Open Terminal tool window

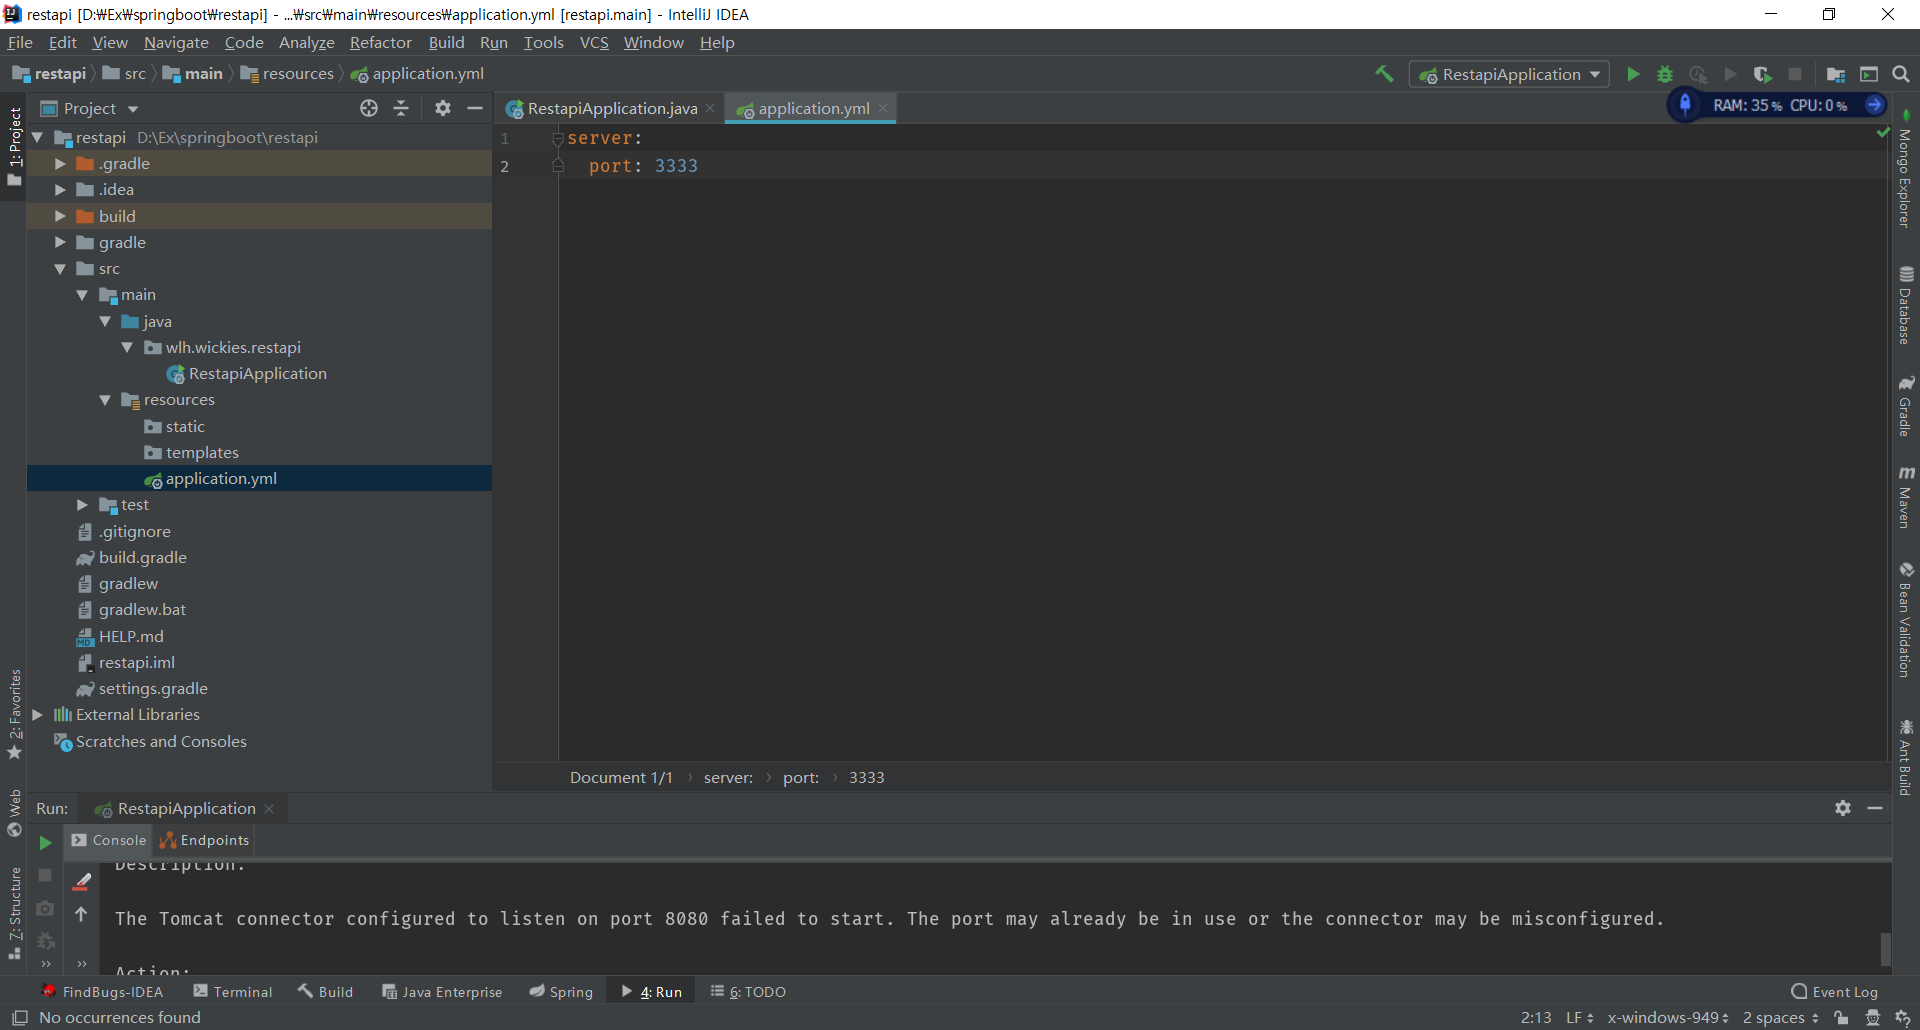coord(233,992)
